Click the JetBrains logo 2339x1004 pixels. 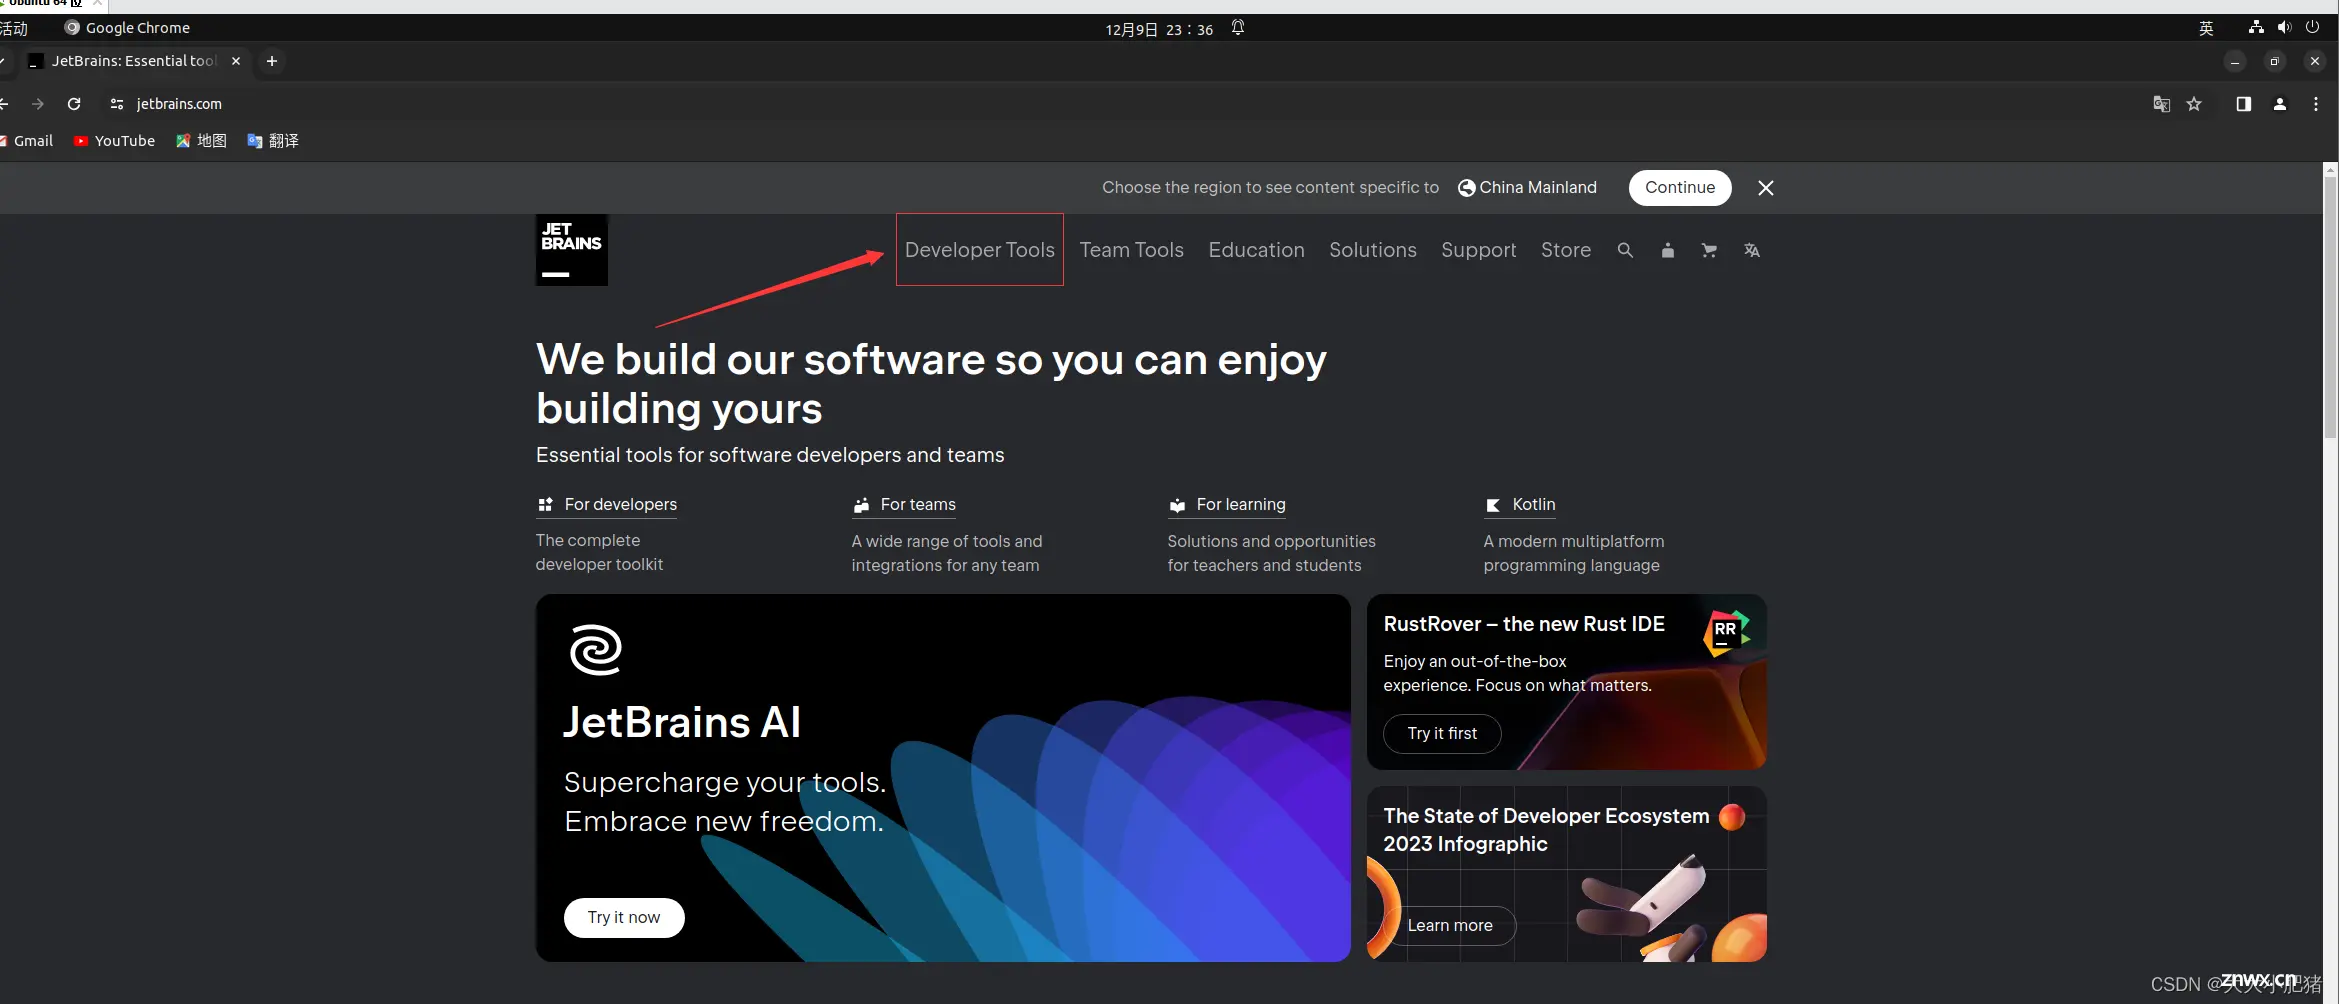tap(571, 250)
